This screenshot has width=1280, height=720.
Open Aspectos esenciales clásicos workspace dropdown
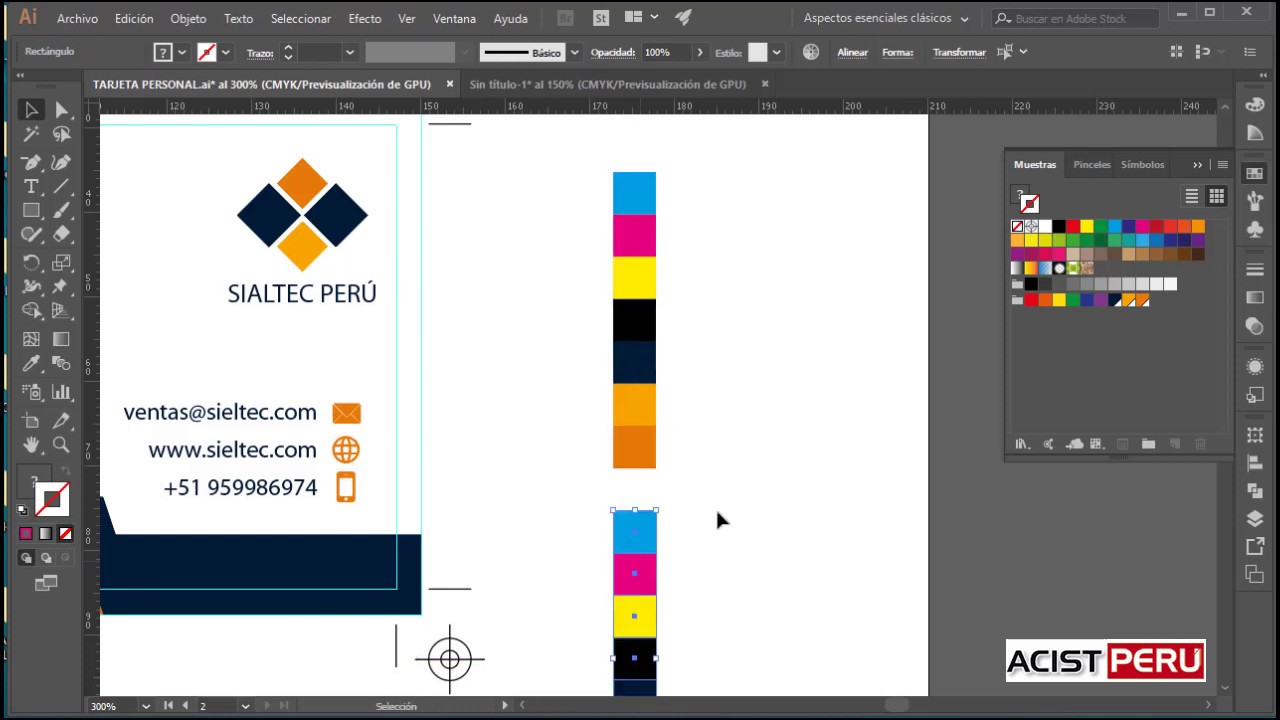tap(887, 18)
